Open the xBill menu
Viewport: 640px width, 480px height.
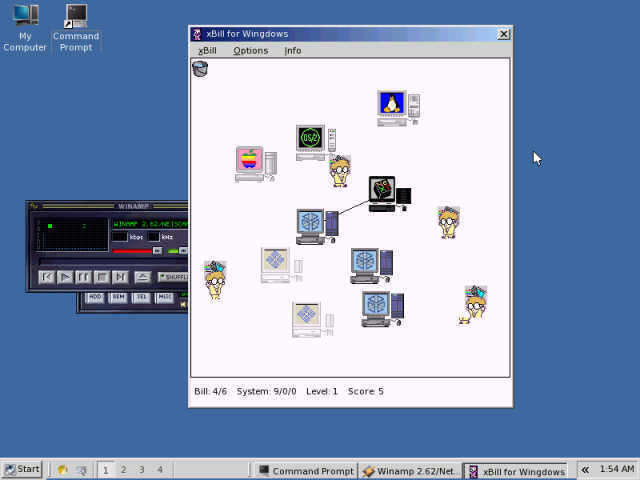click(207, 50)
